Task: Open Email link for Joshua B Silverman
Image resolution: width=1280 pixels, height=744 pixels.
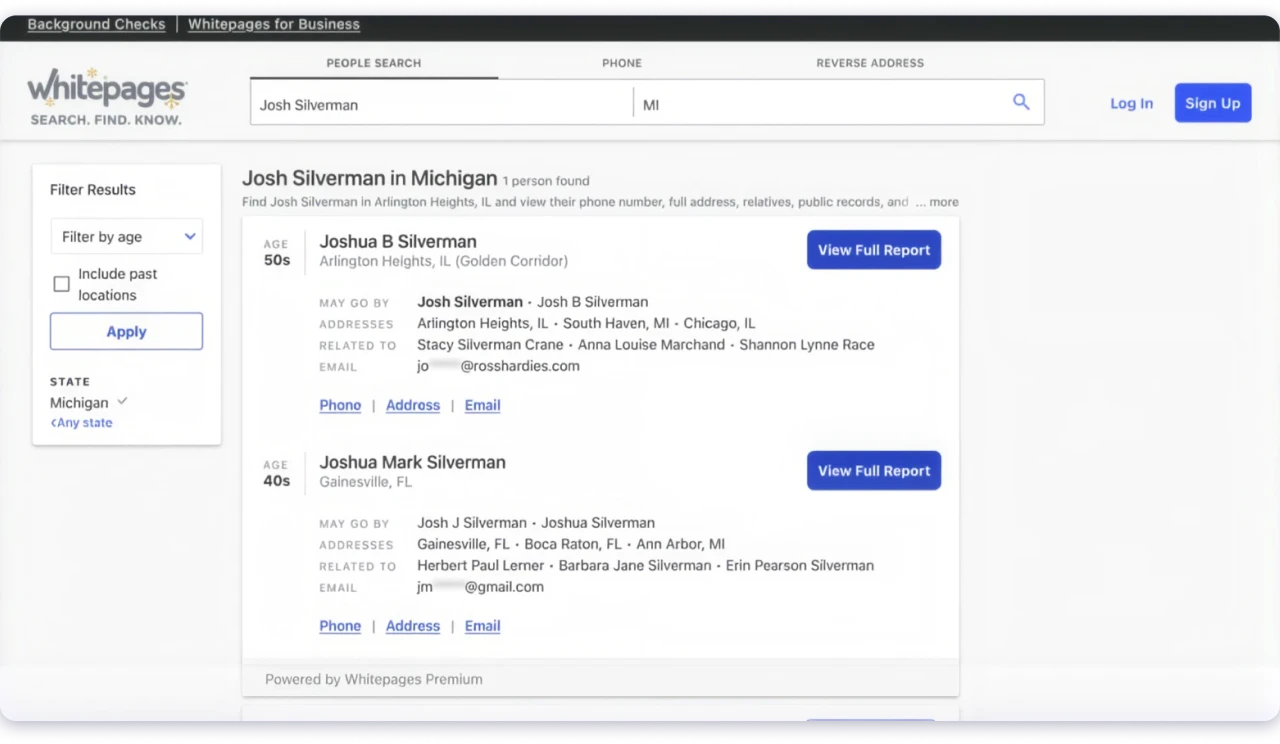Action: (x=482, y=405)
